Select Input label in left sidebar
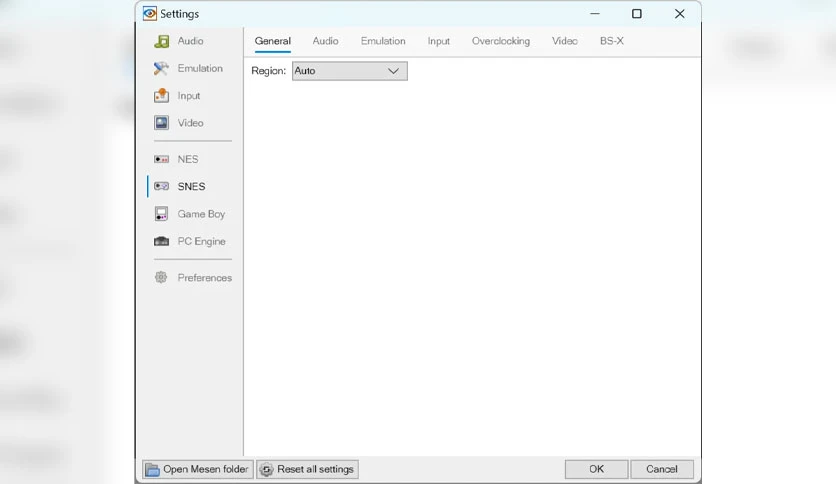 (189, 96)
